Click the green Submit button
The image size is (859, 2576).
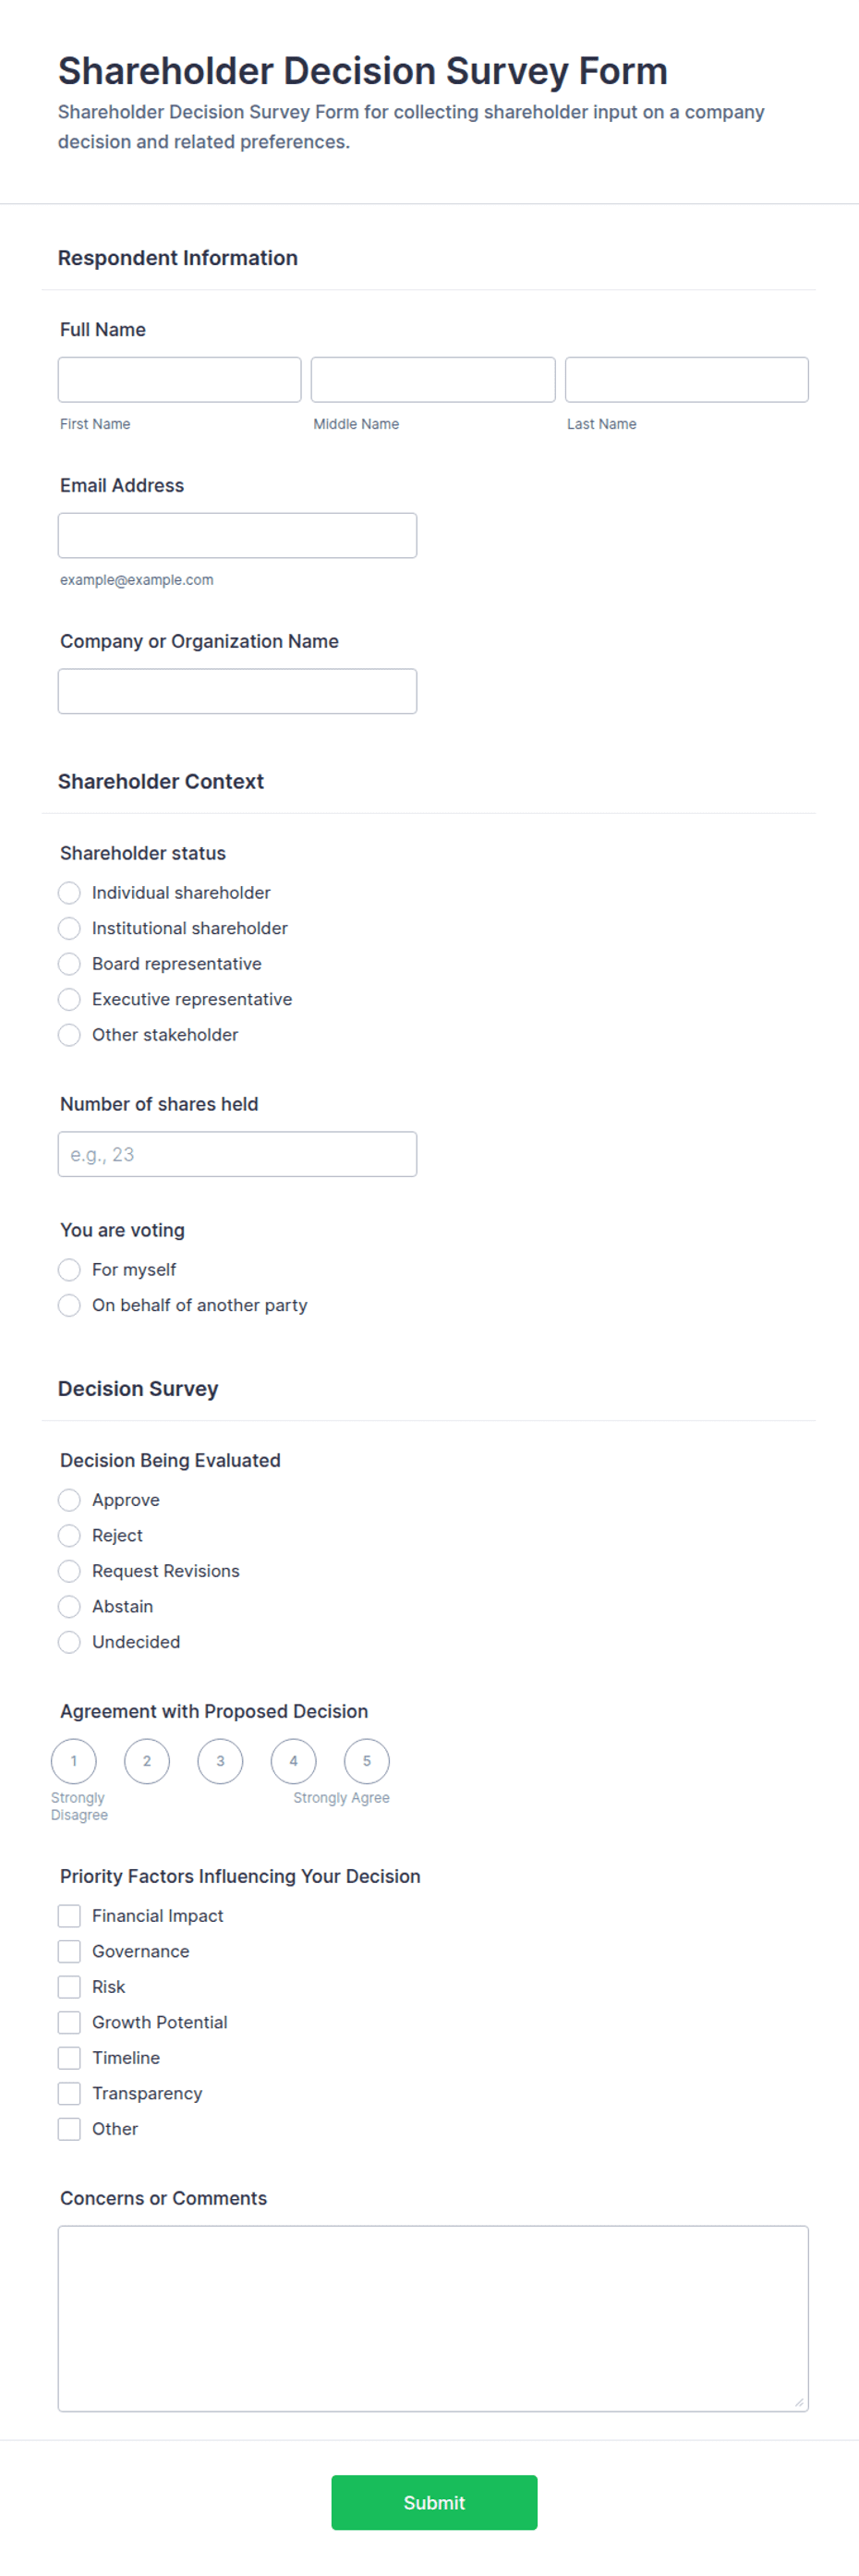click(x=434, y=2502)
